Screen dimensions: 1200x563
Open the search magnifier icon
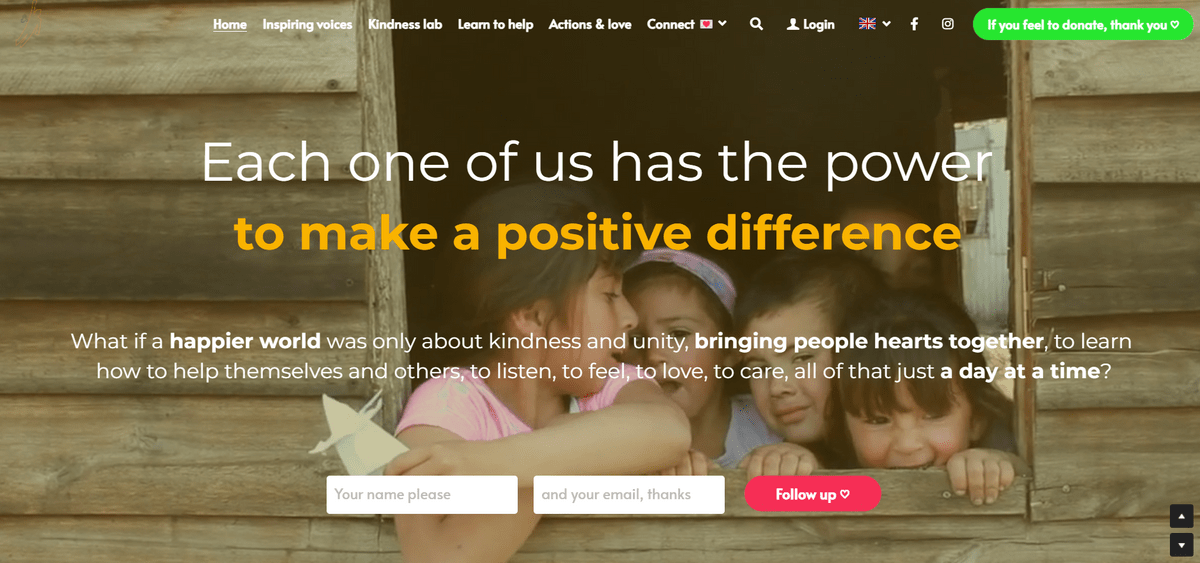pyautogui.click(x=756, y=24)
